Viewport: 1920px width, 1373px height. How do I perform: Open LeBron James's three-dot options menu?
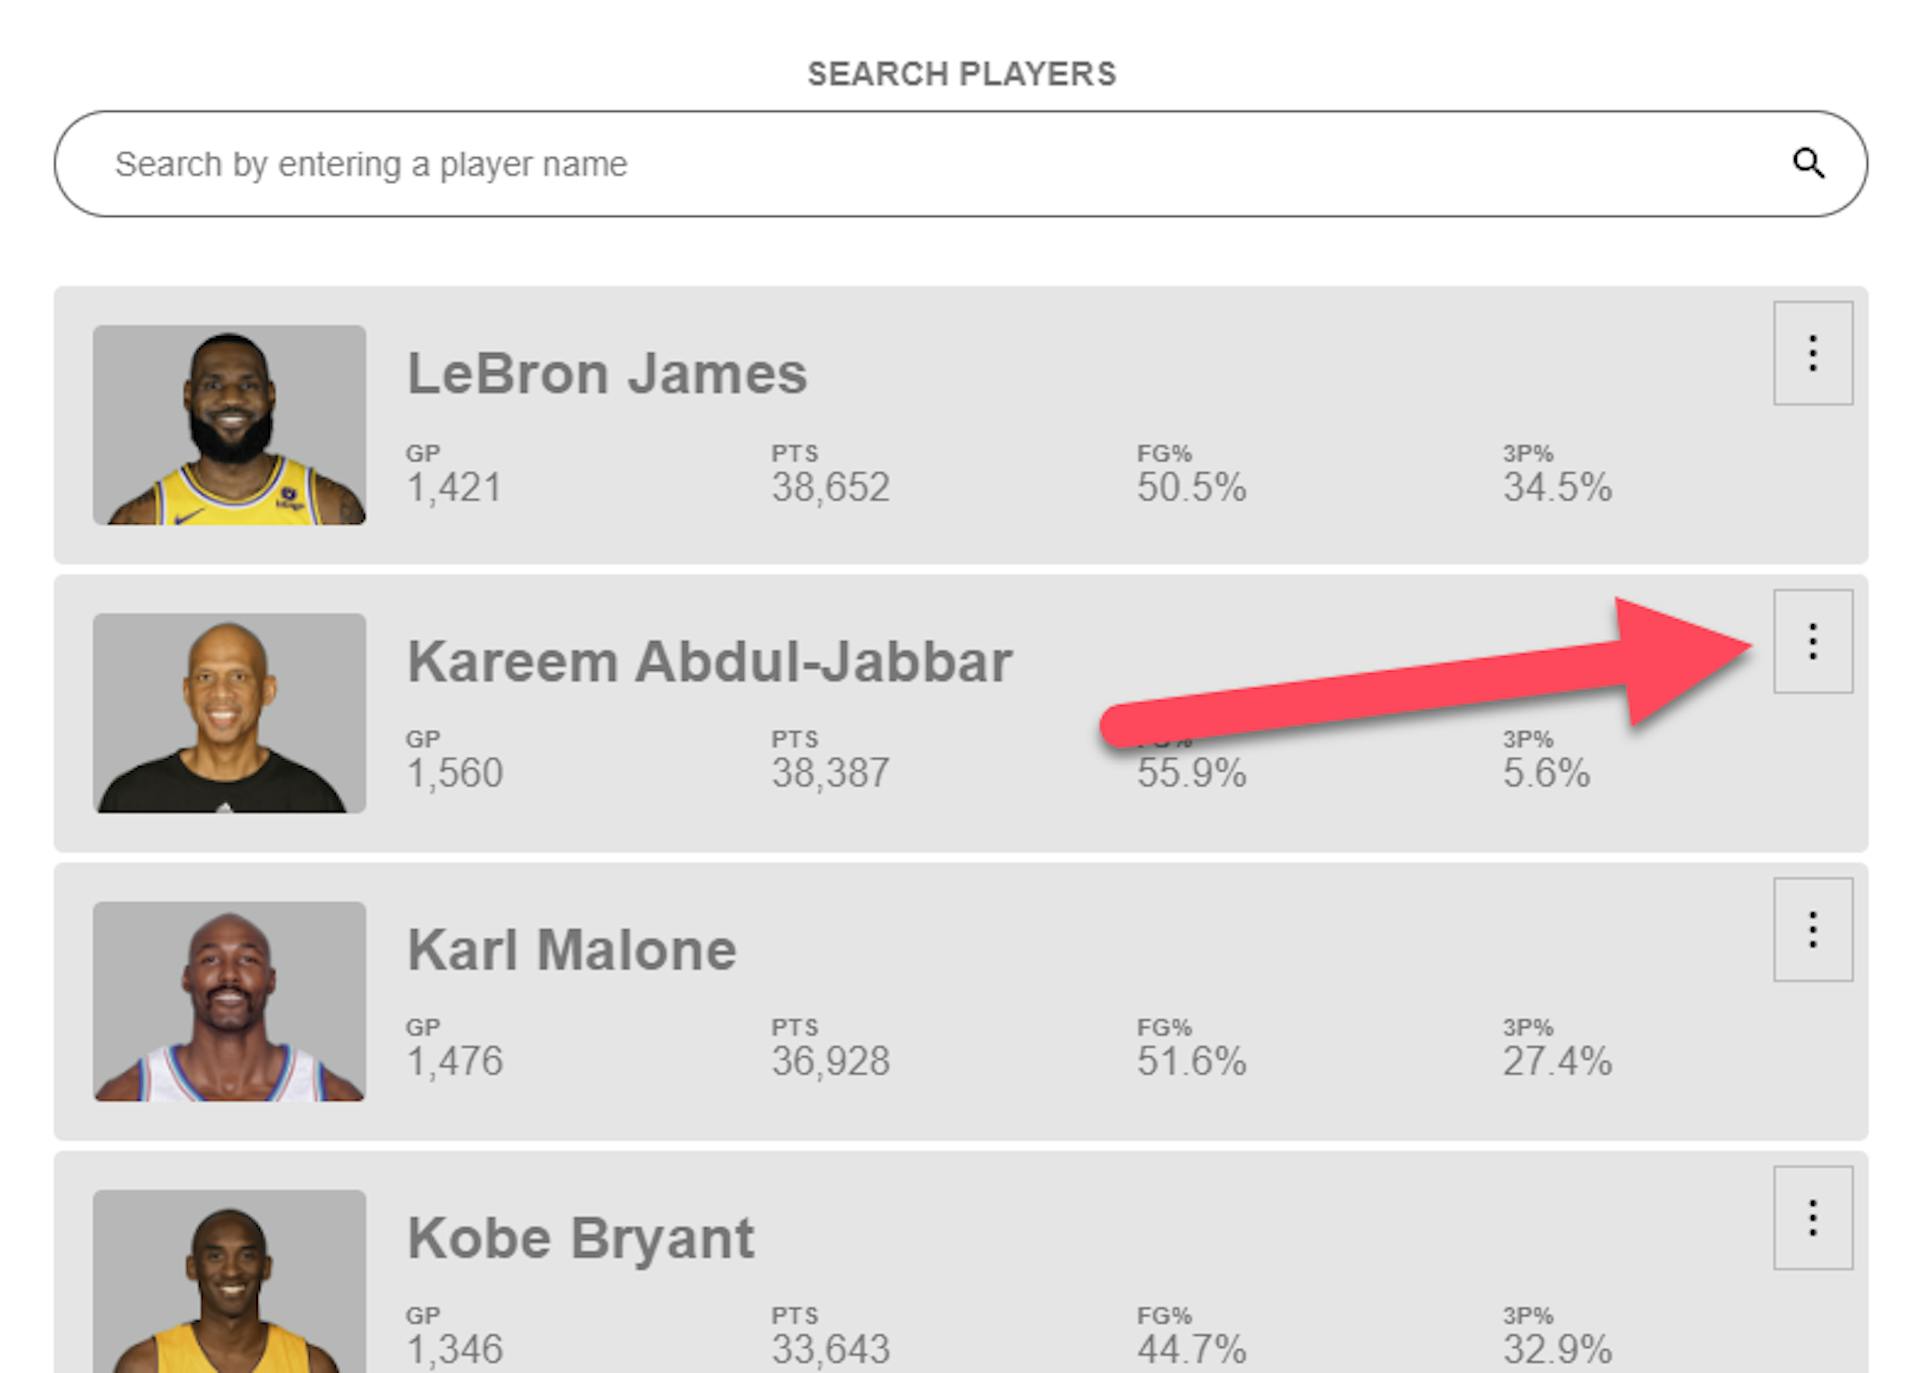[x=1812, y=353]
